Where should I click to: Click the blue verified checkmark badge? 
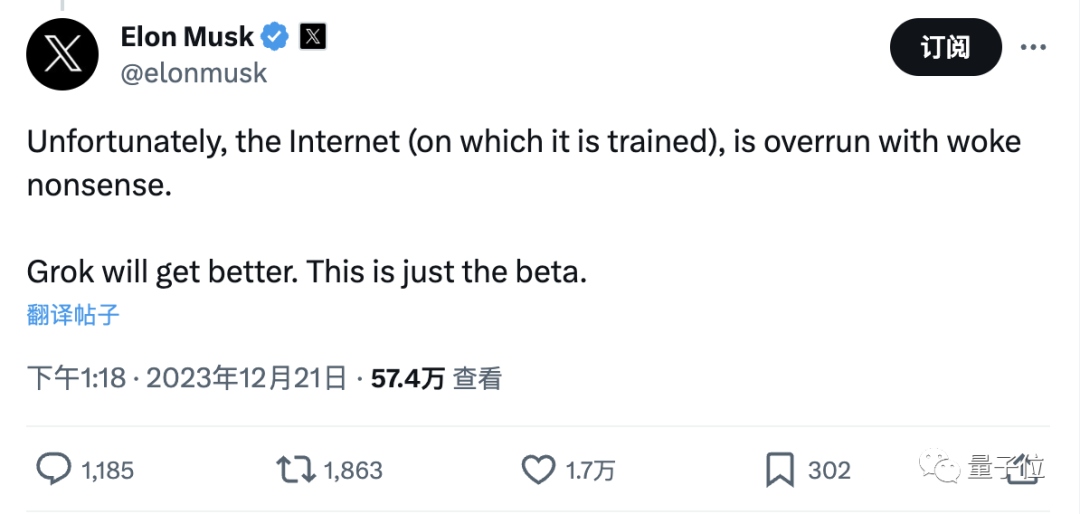275,38
